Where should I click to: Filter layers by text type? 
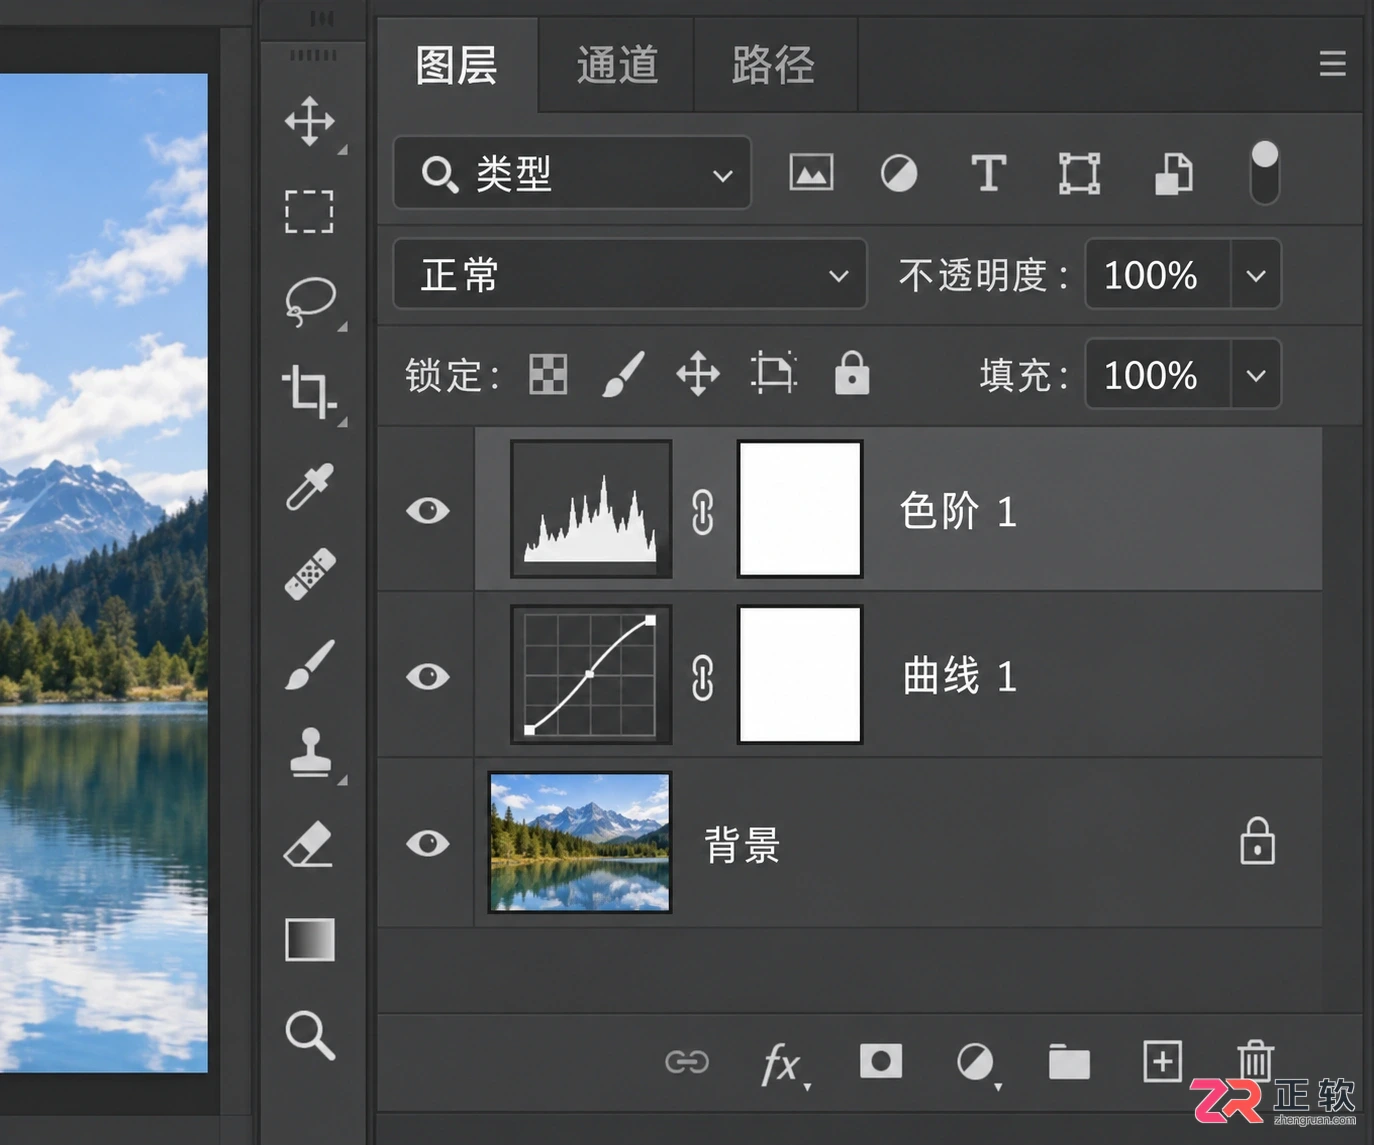pos(989,173)
